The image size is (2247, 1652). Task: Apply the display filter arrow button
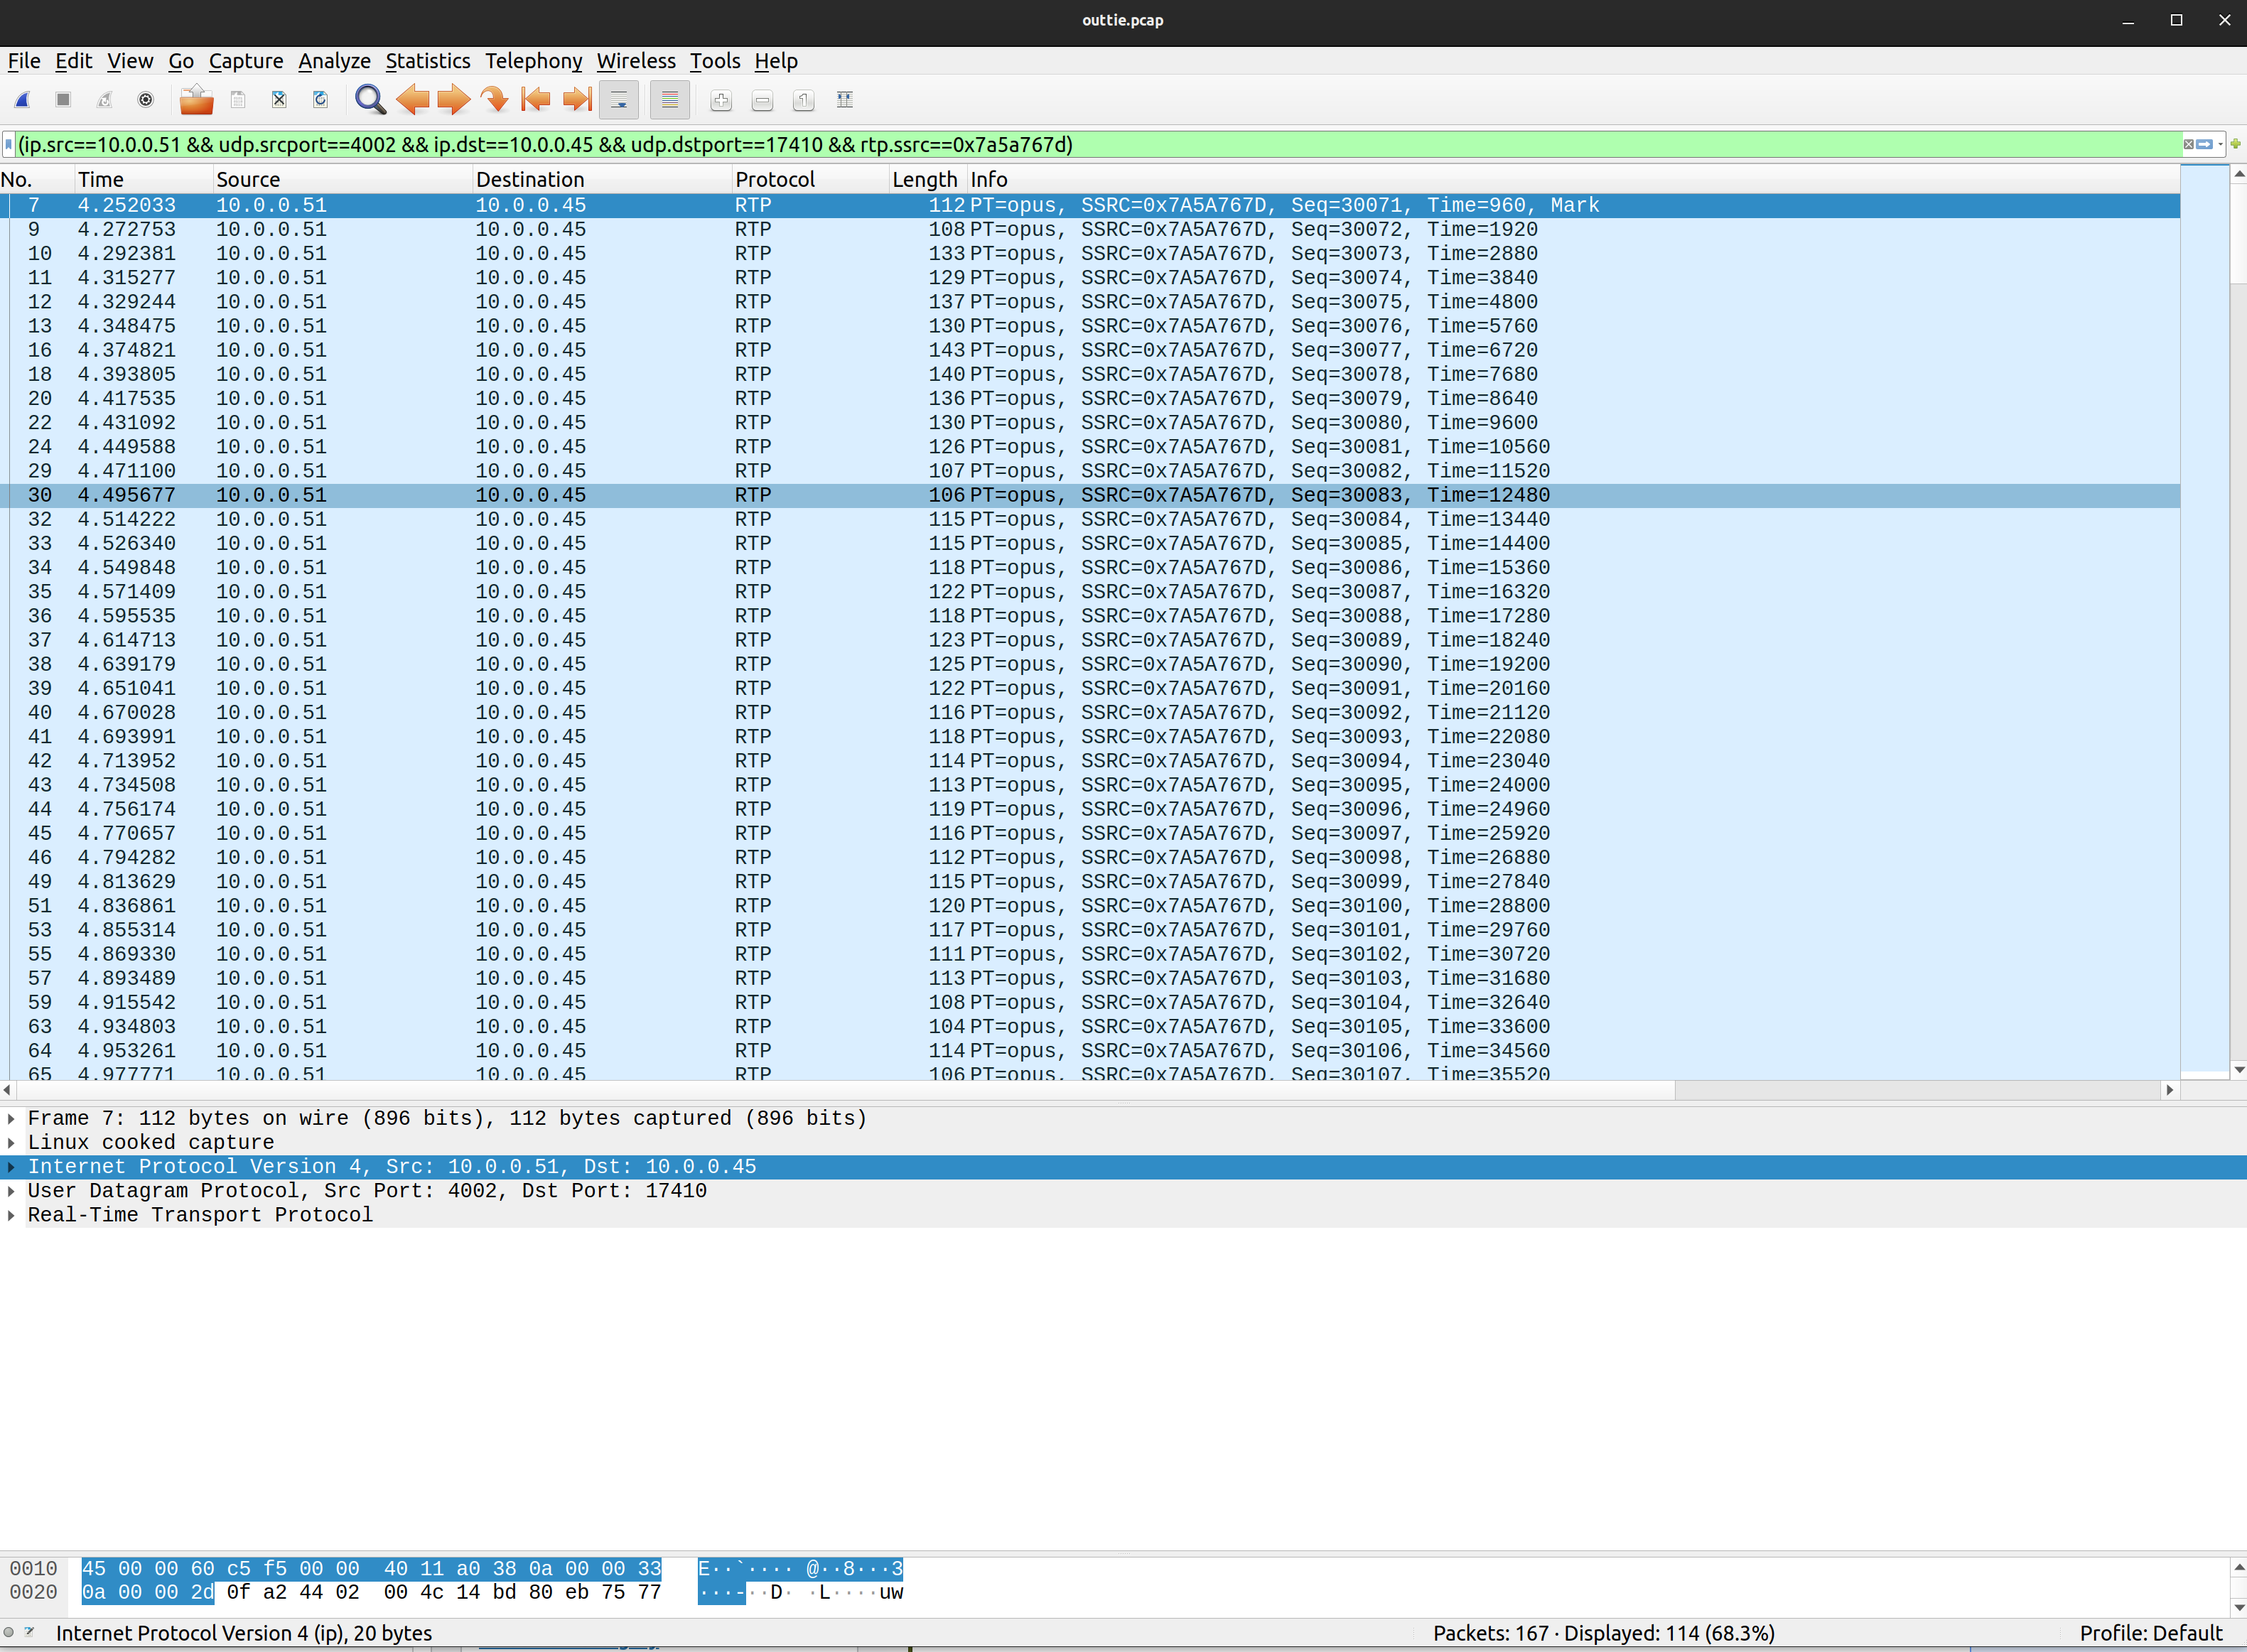tap(2204, 145)
